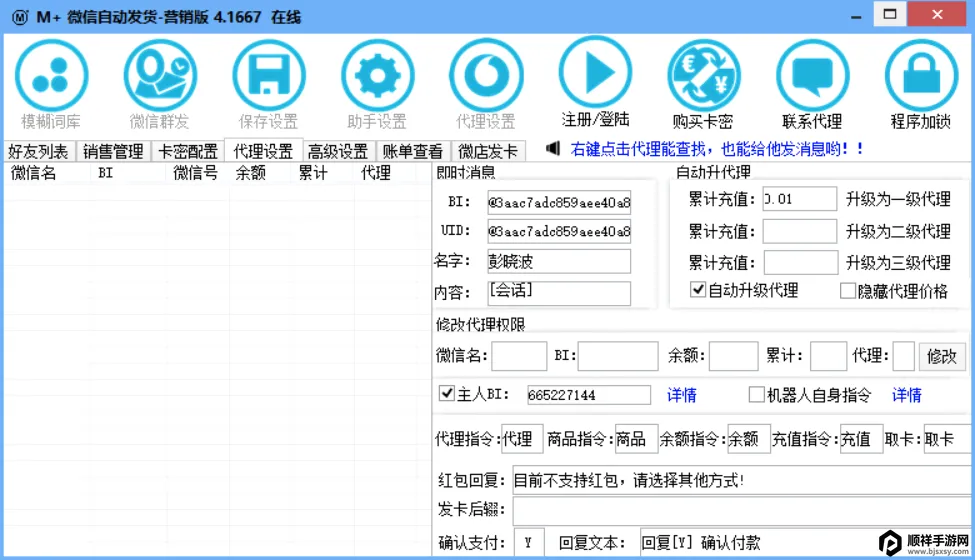The width and height of the screenshot is (975, 560).
Task: Click the 发卡后缀 input field
Action: [x=741, y=511]
